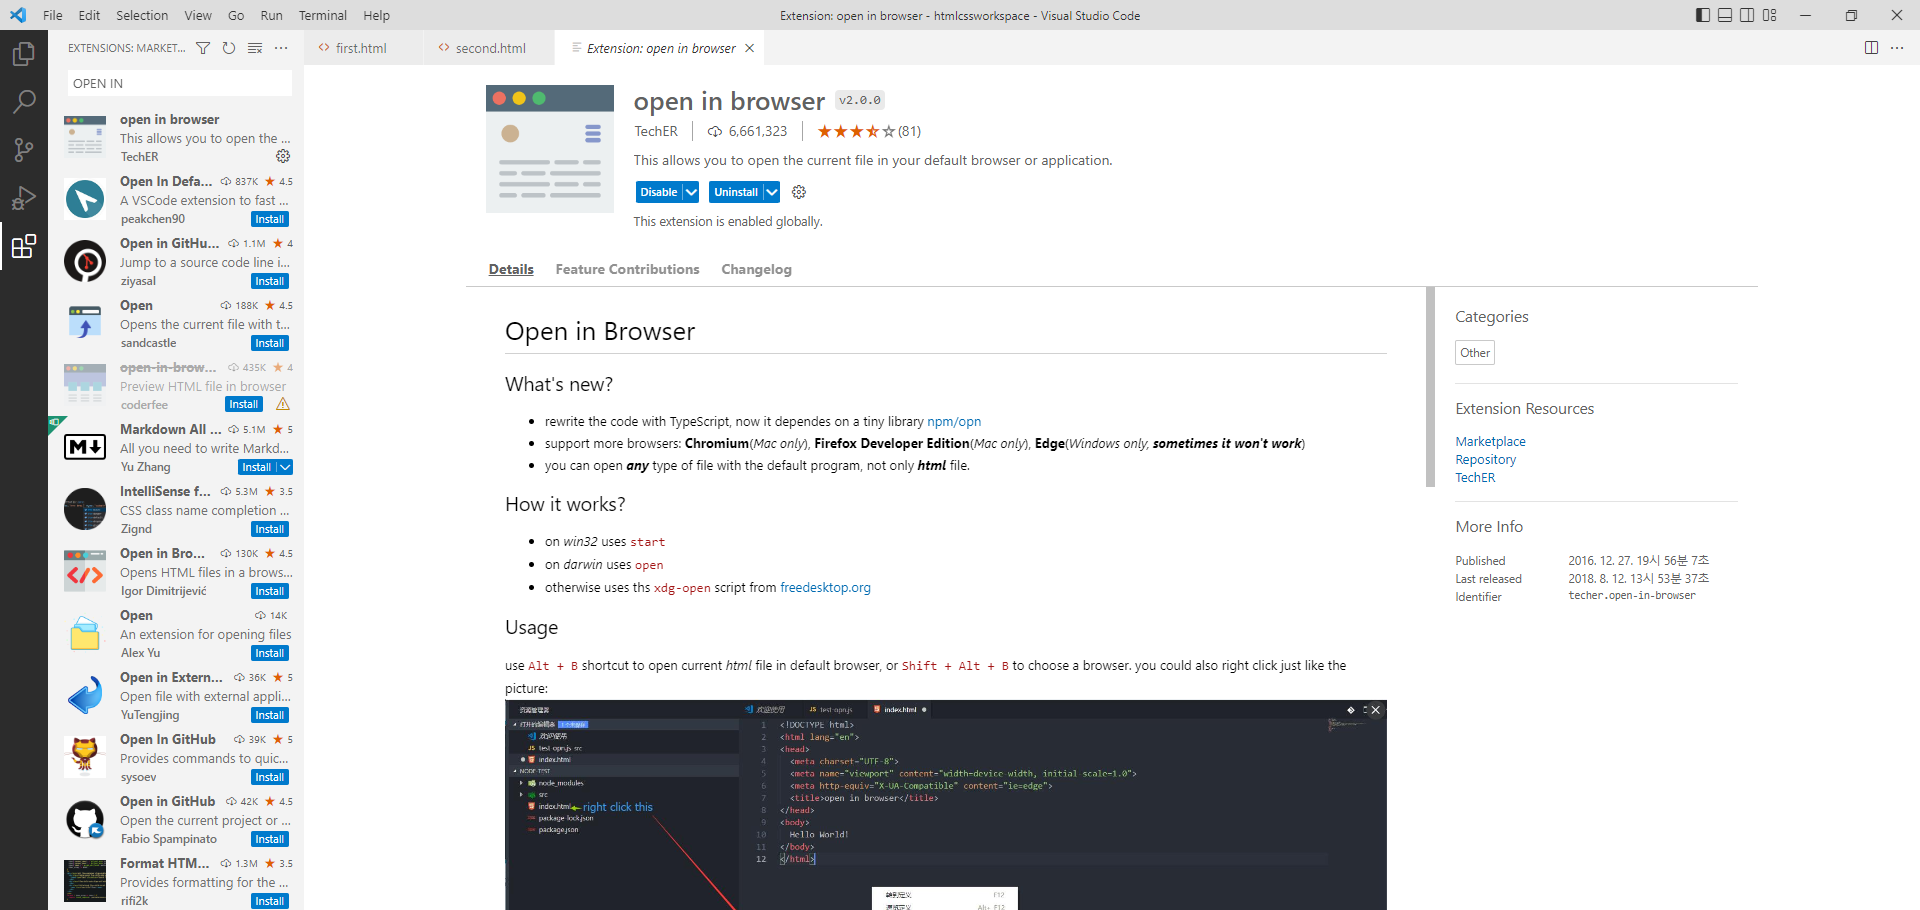
Task: Open the Run and Debug view
Action: (24, 197)
